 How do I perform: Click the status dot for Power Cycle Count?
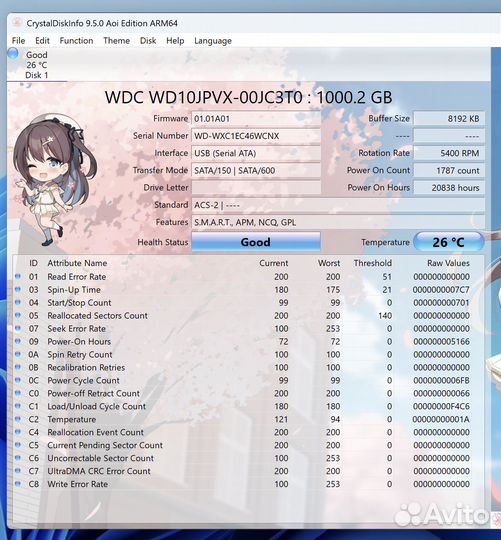click(x=18, y=380)
